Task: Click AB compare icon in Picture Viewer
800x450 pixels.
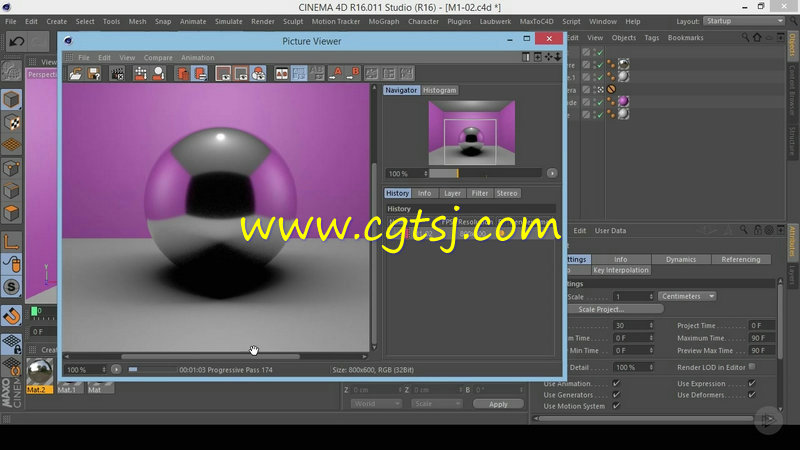Action: point(282,73)
